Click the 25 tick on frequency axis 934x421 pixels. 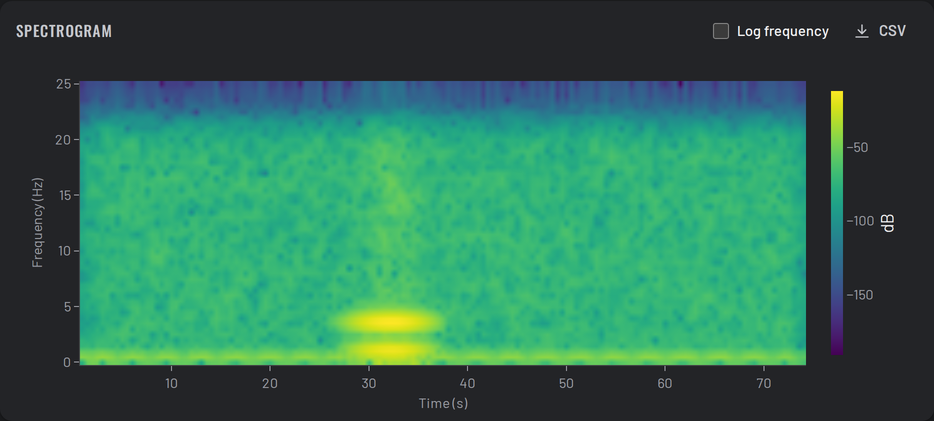pyautogui.click(x=64, y=84)
